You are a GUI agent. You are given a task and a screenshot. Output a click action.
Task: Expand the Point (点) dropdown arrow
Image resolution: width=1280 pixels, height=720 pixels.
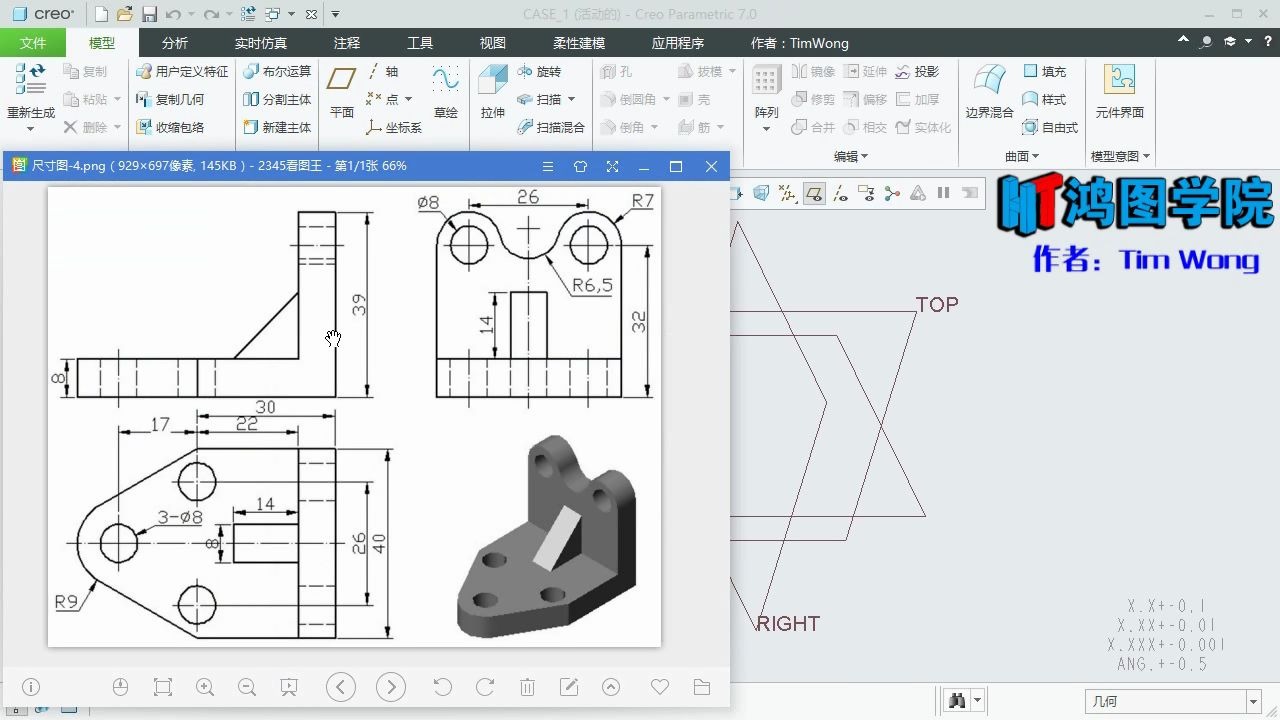pyautogui.click(x=408, y=99)
